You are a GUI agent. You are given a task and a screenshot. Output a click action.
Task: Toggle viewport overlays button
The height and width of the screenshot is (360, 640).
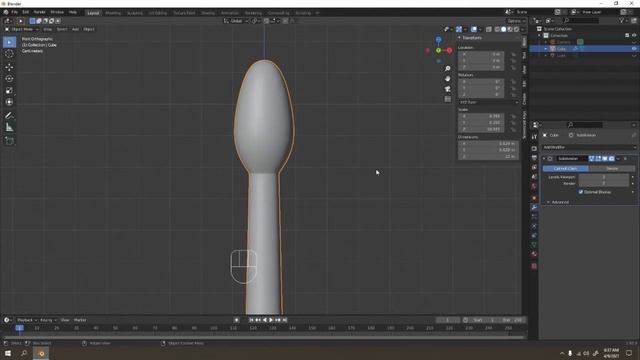coord(474,29)
